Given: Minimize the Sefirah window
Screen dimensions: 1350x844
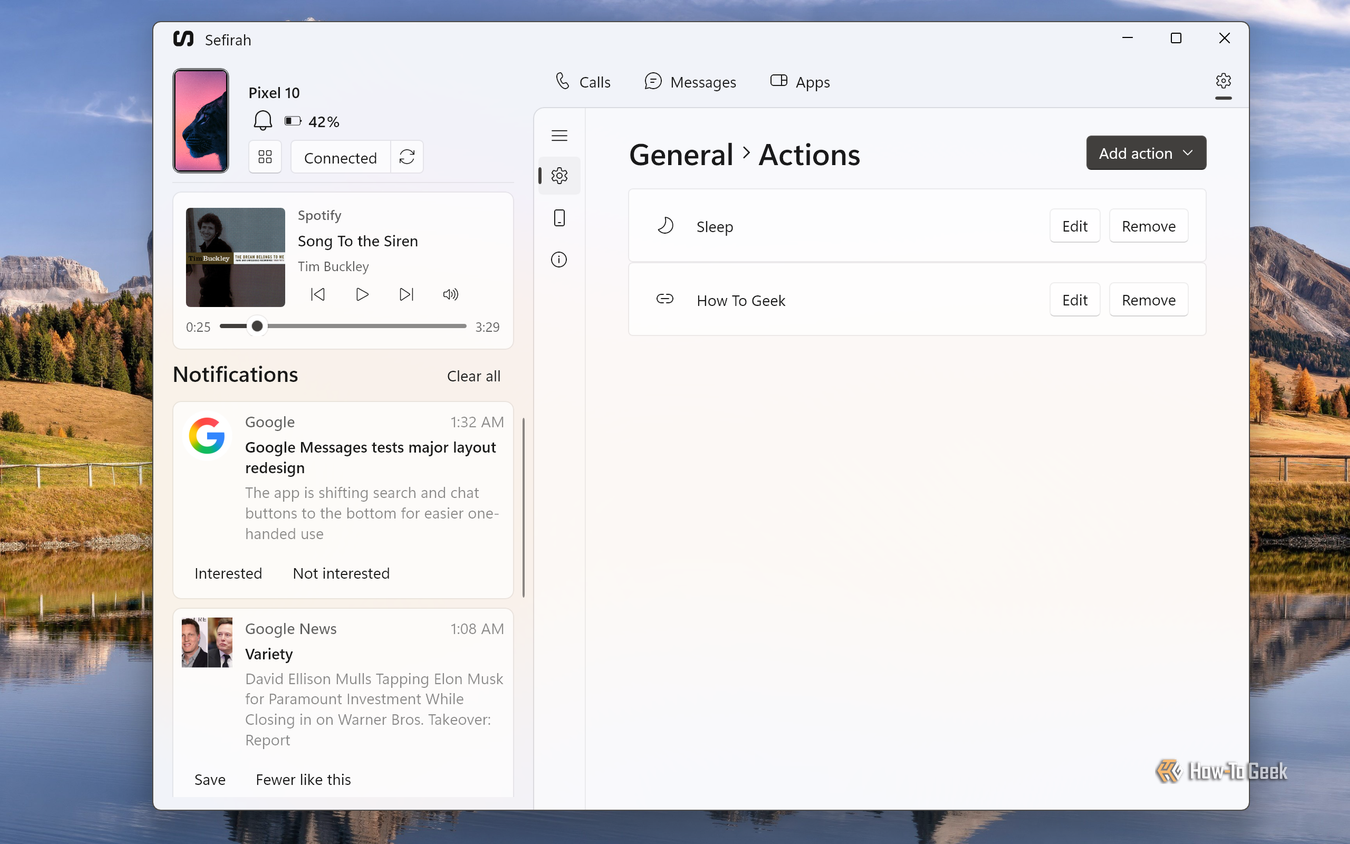Looking at the screenshot, I should tap(1128, 38).
